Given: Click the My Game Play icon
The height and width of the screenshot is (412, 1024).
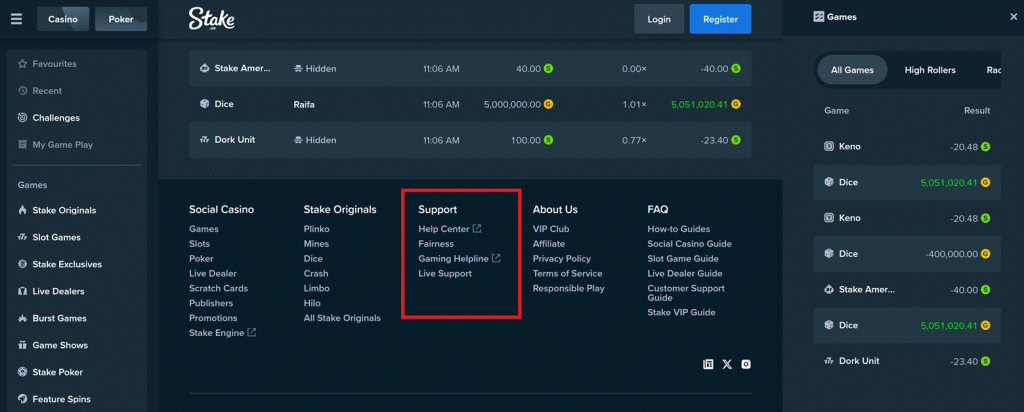Looking at the screenshot, I should pos(23,145).
